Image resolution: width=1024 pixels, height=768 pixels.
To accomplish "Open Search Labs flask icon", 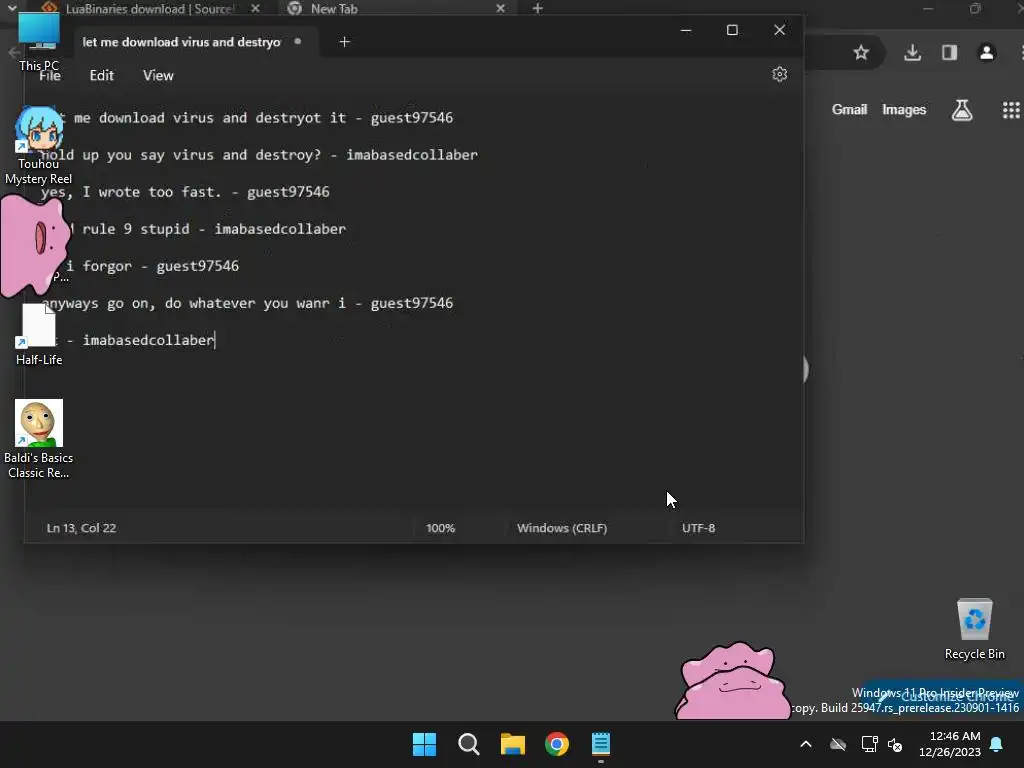I will 961,110.
